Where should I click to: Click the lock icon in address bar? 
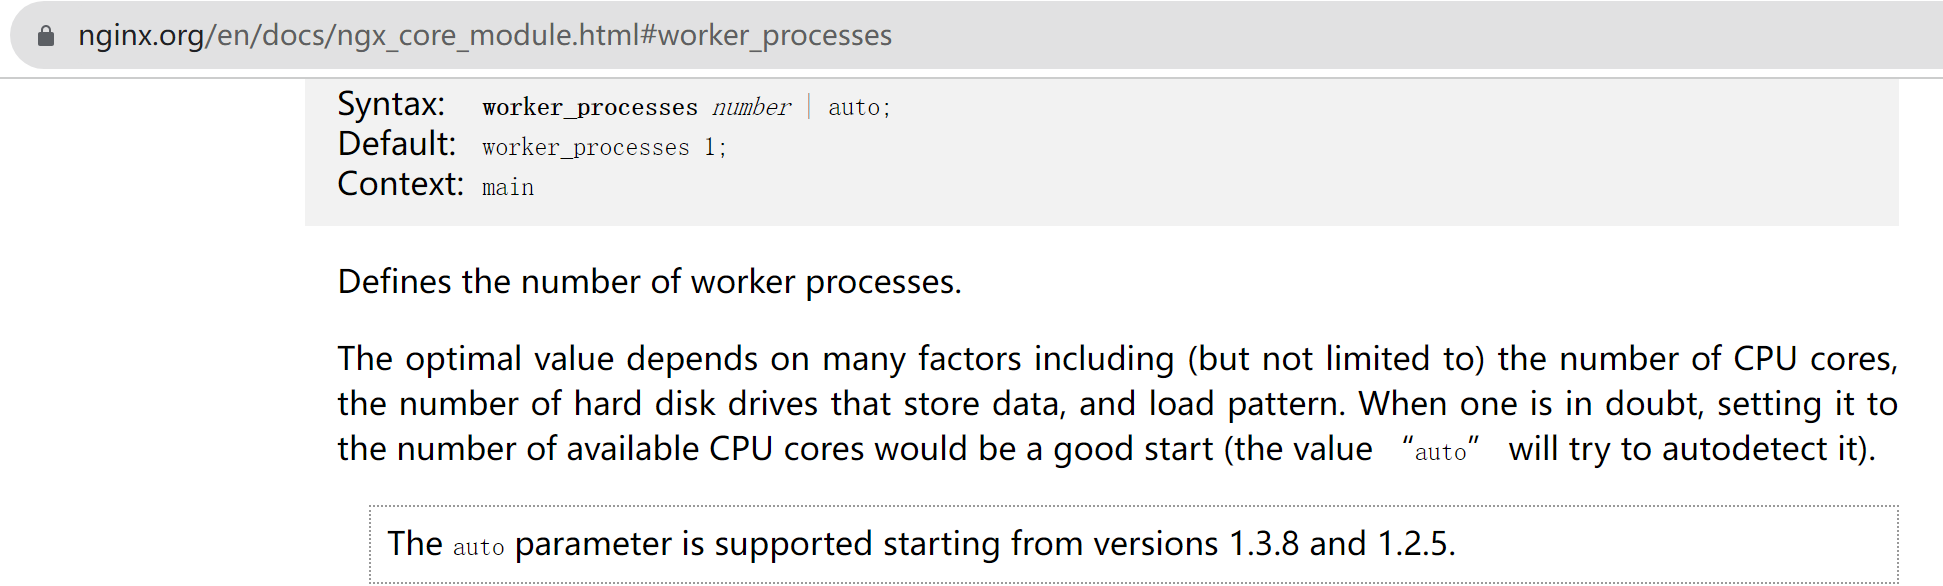45,36
